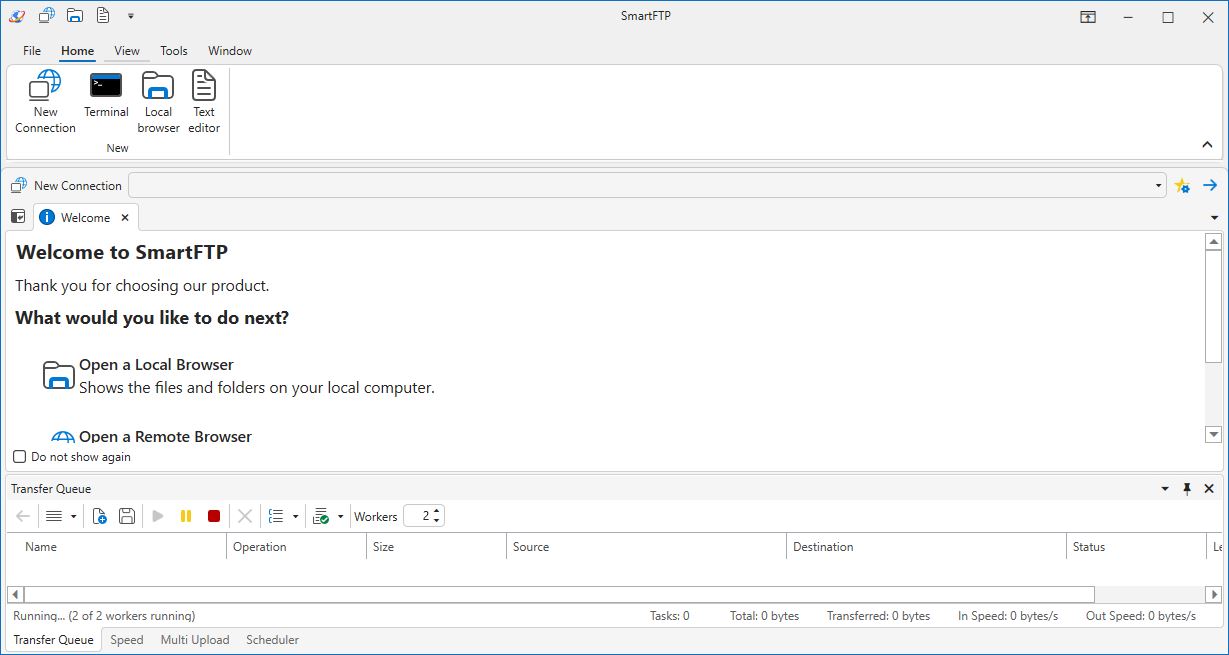
Task: Click the grey play icon to start queue
Action: (x=158, y=516)
